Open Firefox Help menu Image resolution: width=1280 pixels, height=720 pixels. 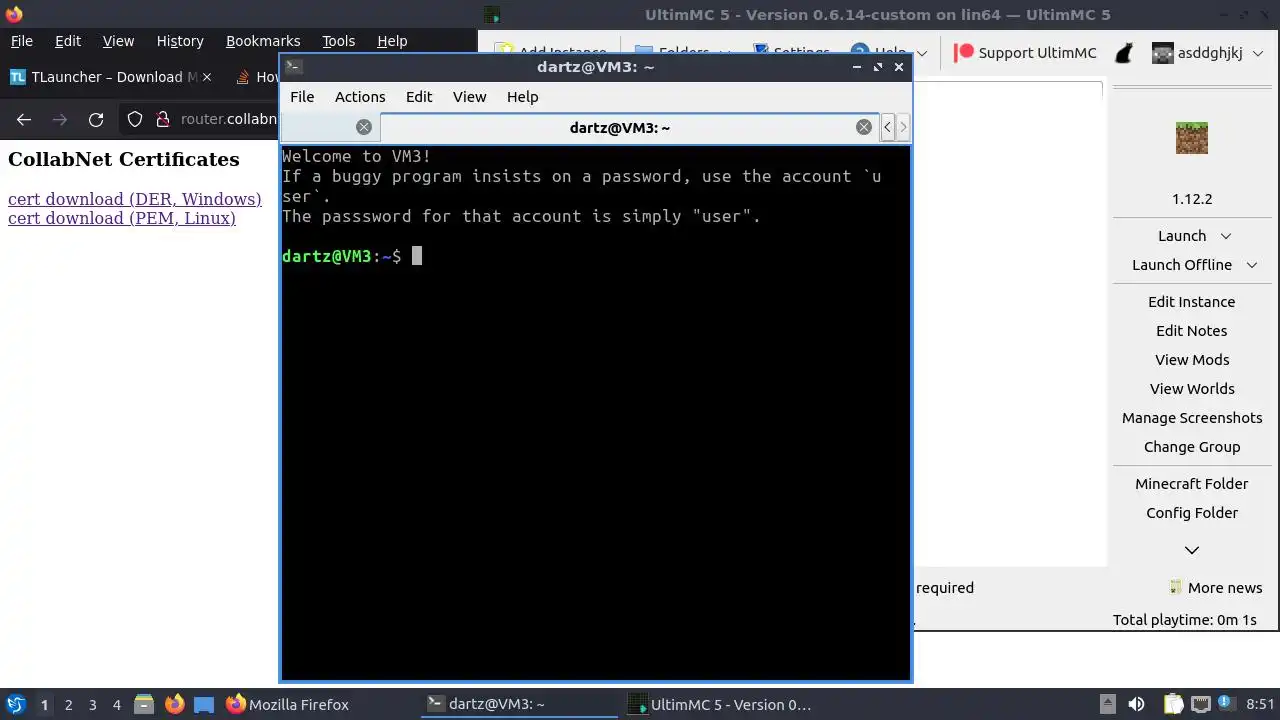[392, 41]
